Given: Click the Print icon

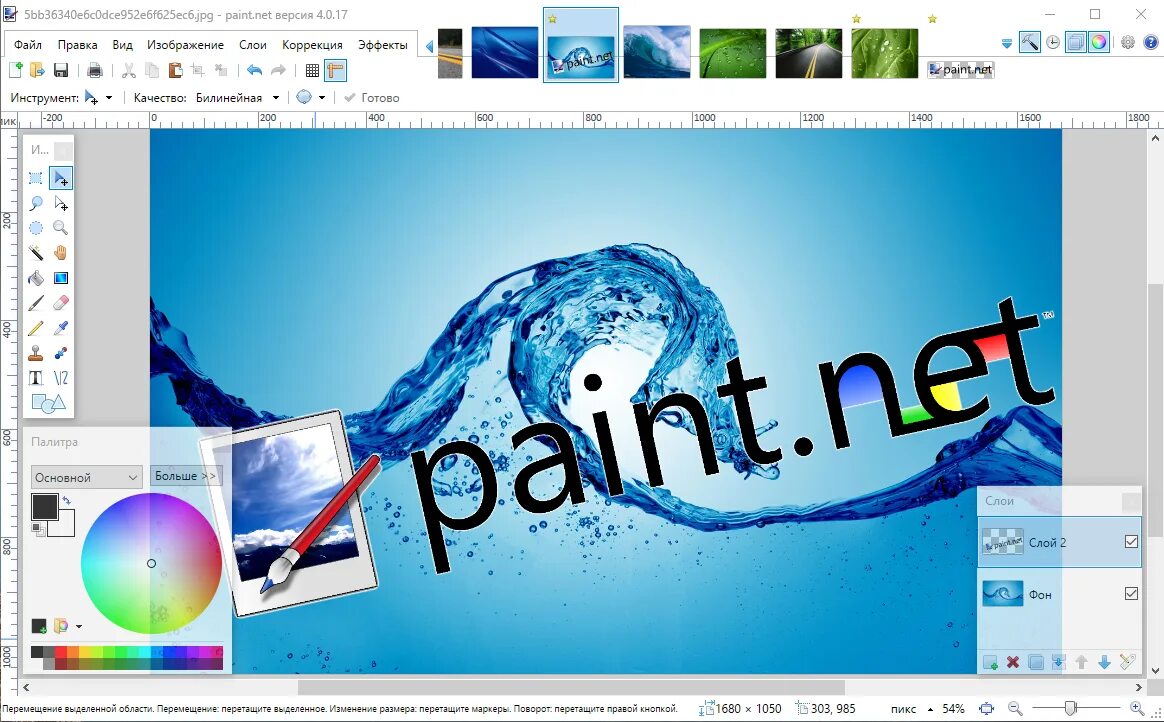Looking at the screenshot, I should 94,70.
